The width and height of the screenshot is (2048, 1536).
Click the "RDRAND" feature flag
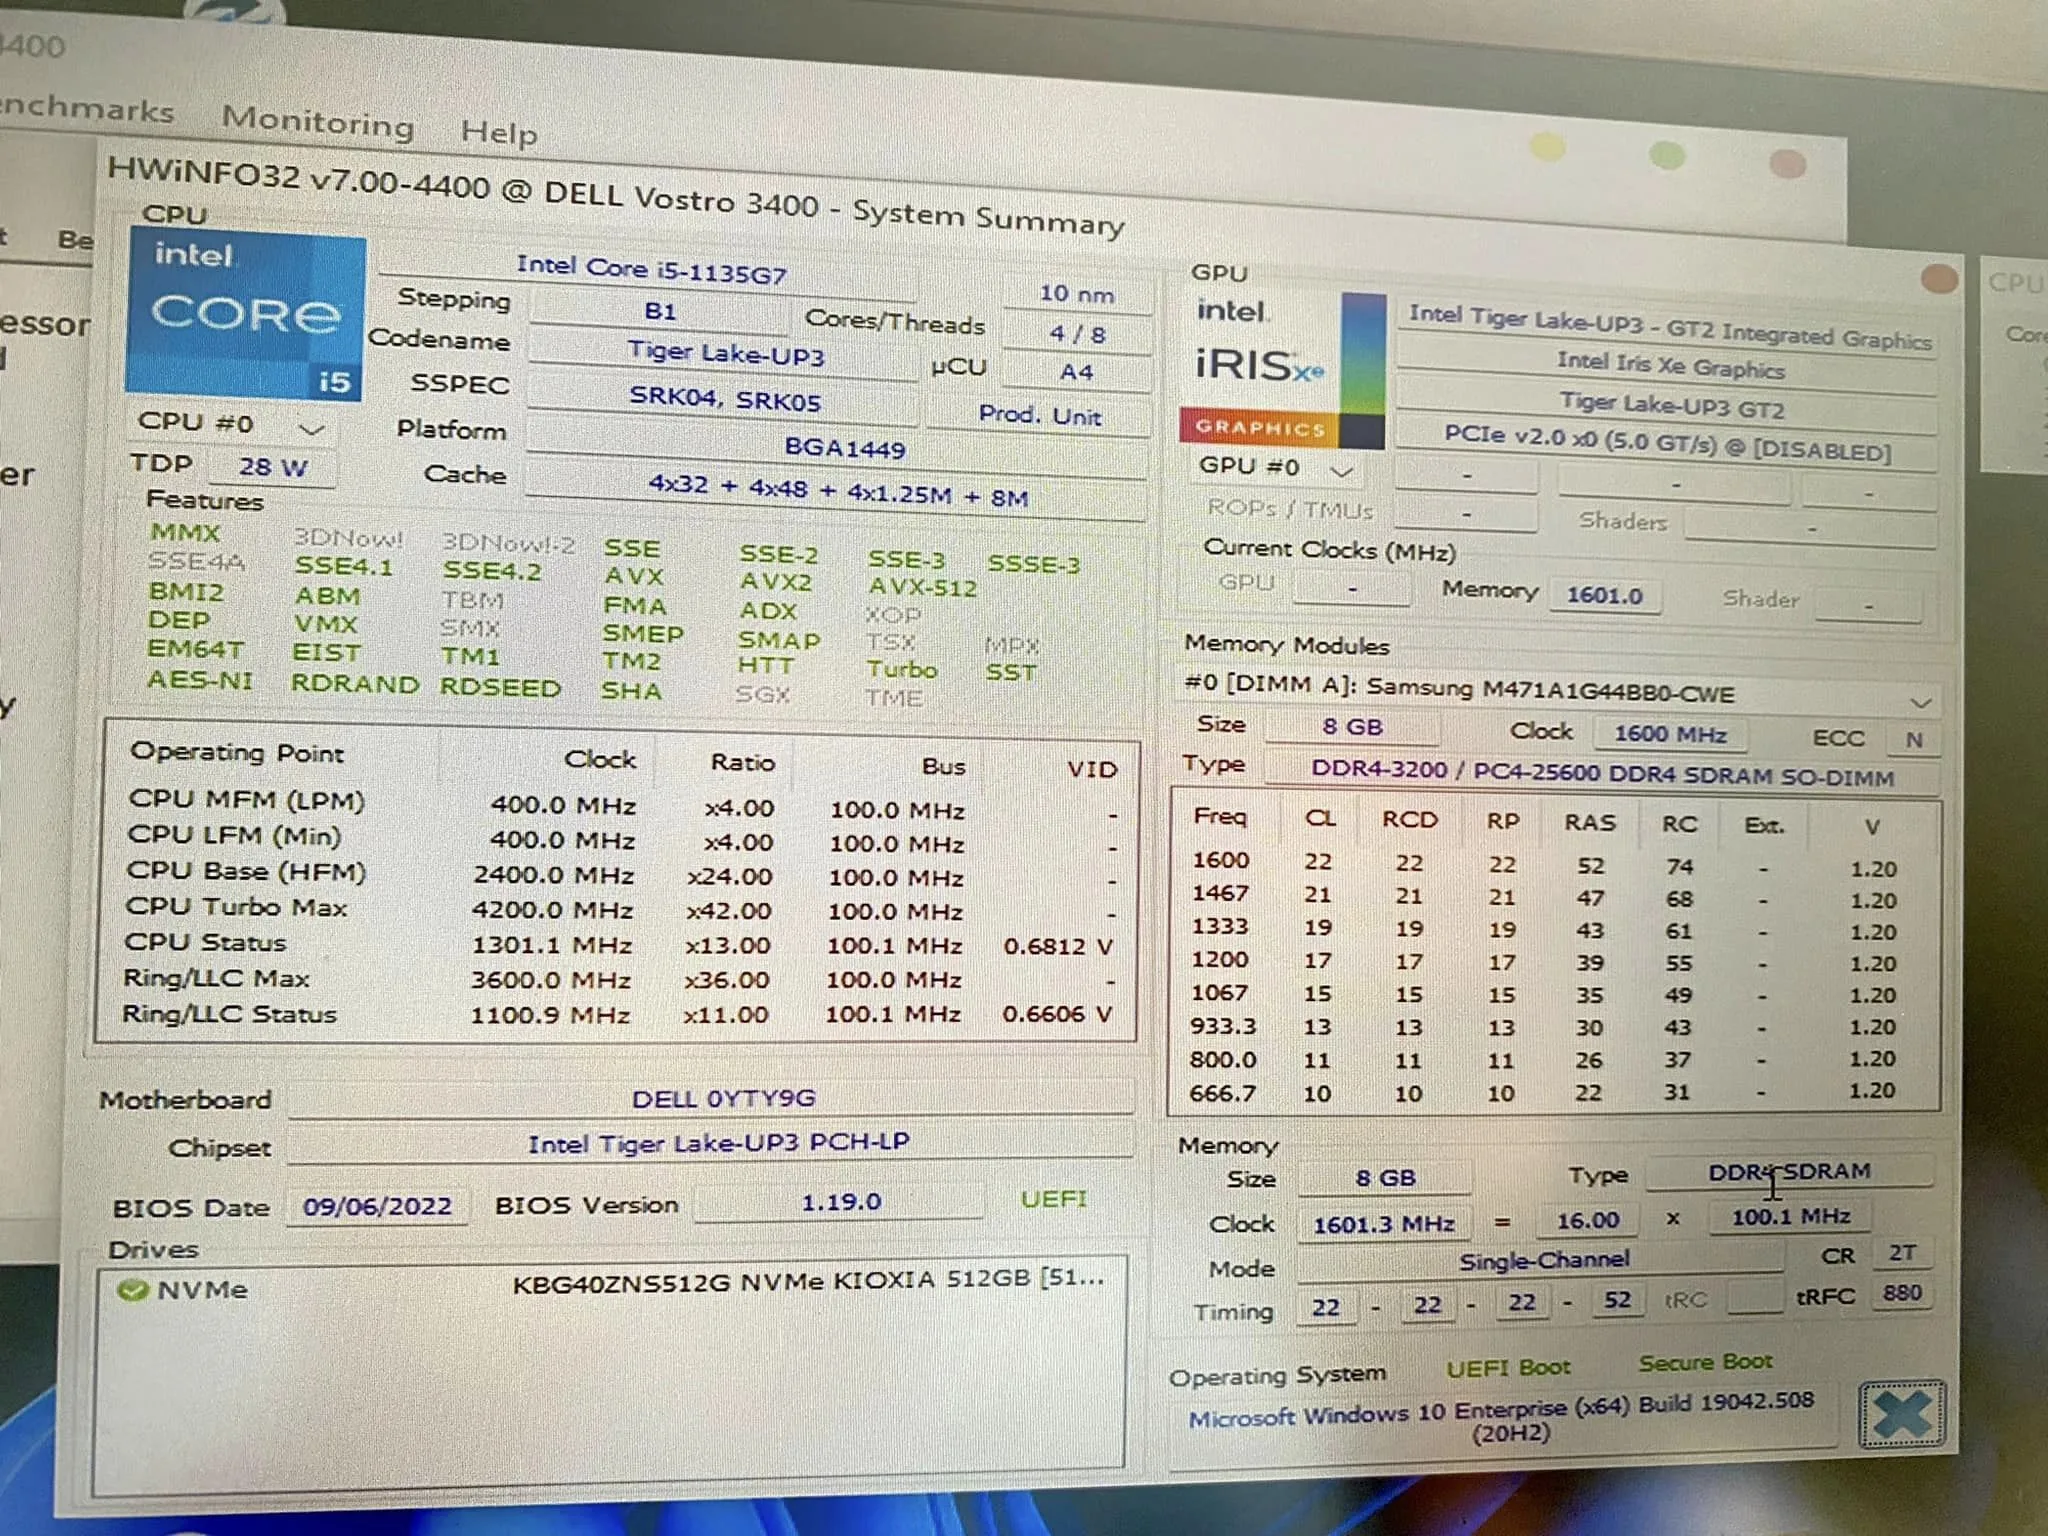tap(355, 684)
